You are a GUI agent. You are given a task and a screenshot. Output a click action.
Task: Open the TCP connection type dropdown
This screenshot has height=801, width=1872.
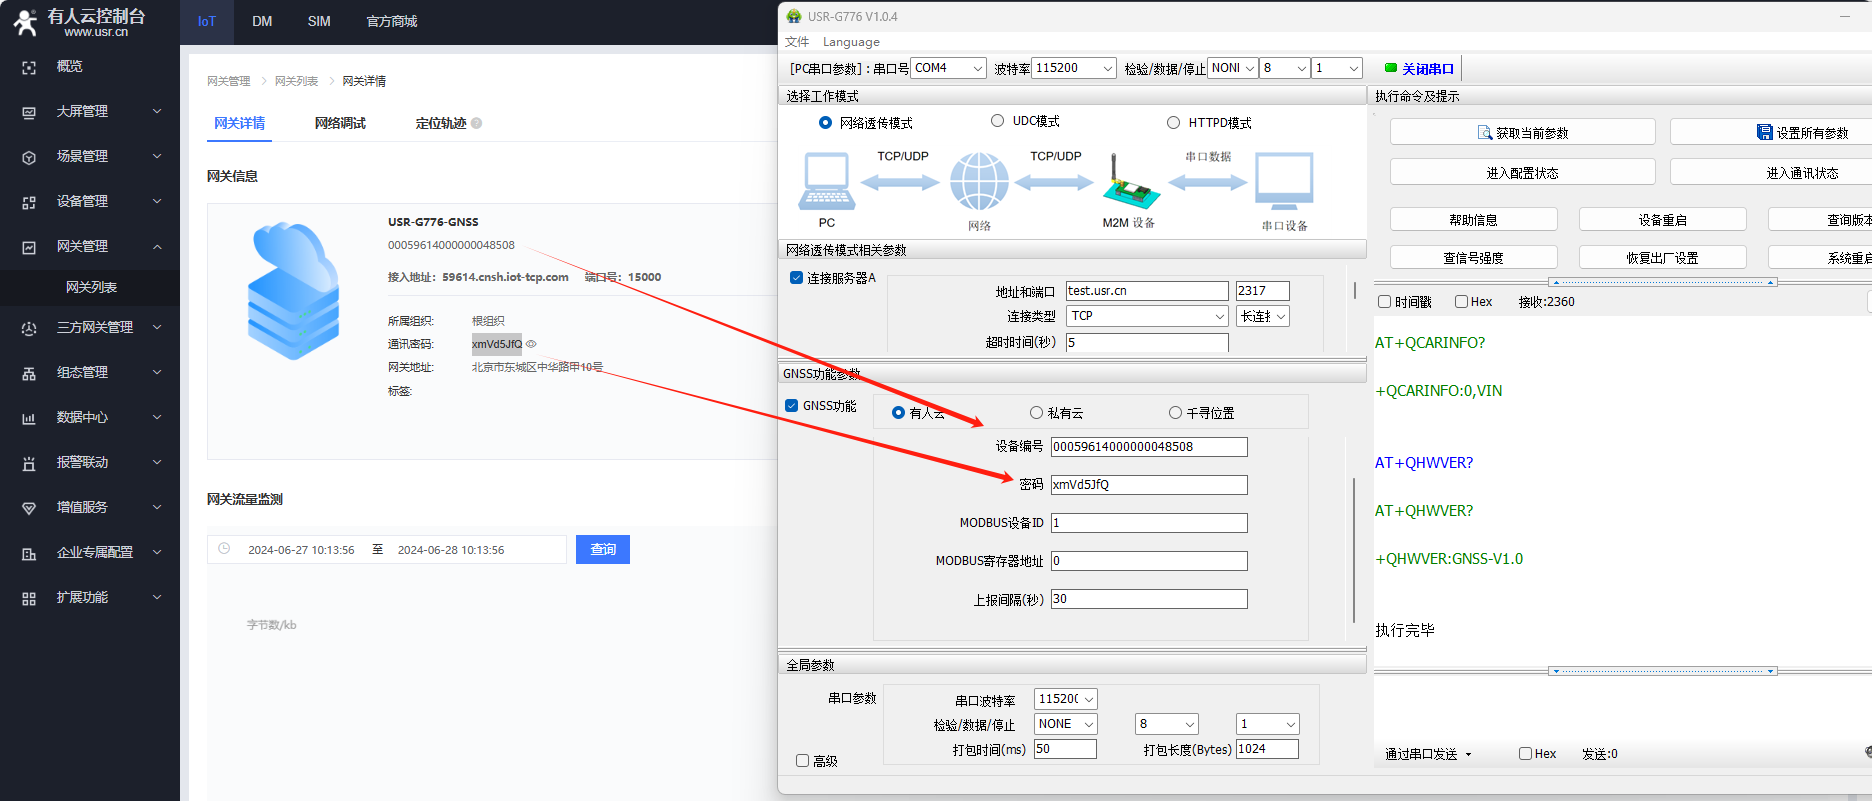(x=1147, y=316)
